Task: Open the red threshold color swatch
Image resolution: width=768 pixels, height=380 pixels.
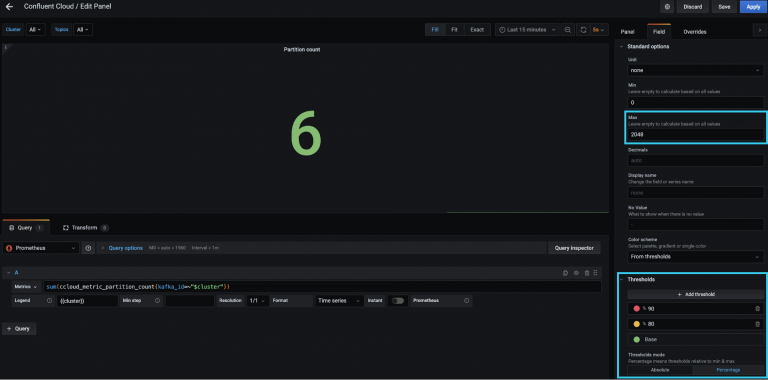Action: point(637,309)
